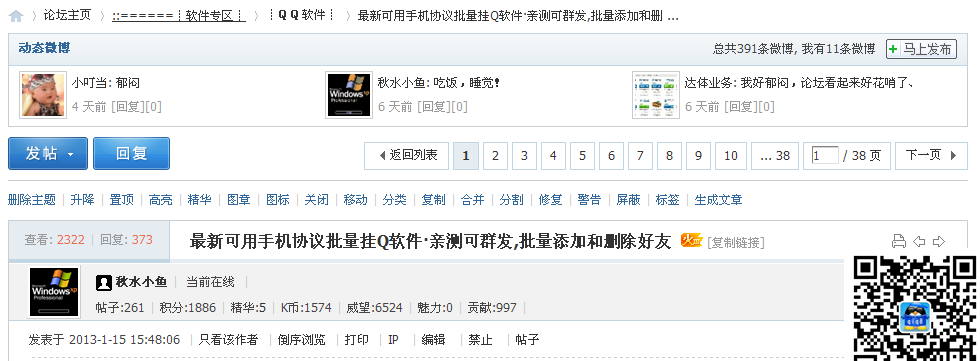Click 分类 categorize option
Viewport: 980px width, 361px height.
[x=394, y=200]
